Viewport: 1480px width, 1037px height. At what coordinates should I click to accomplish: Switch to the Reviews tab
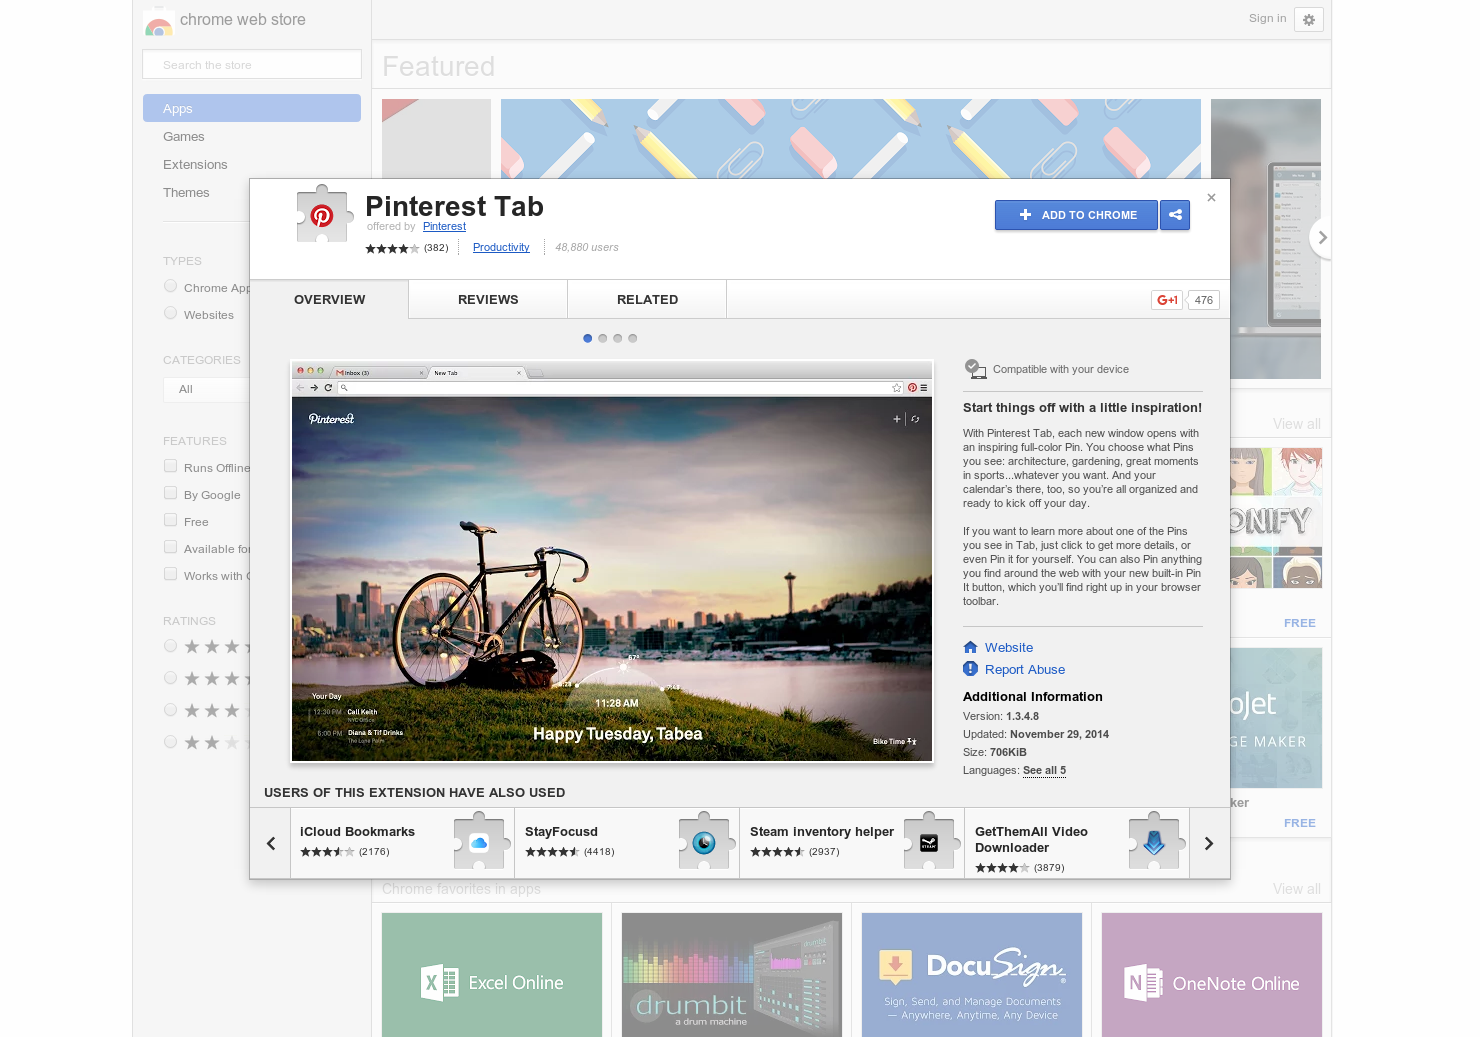tap(487, 299)
